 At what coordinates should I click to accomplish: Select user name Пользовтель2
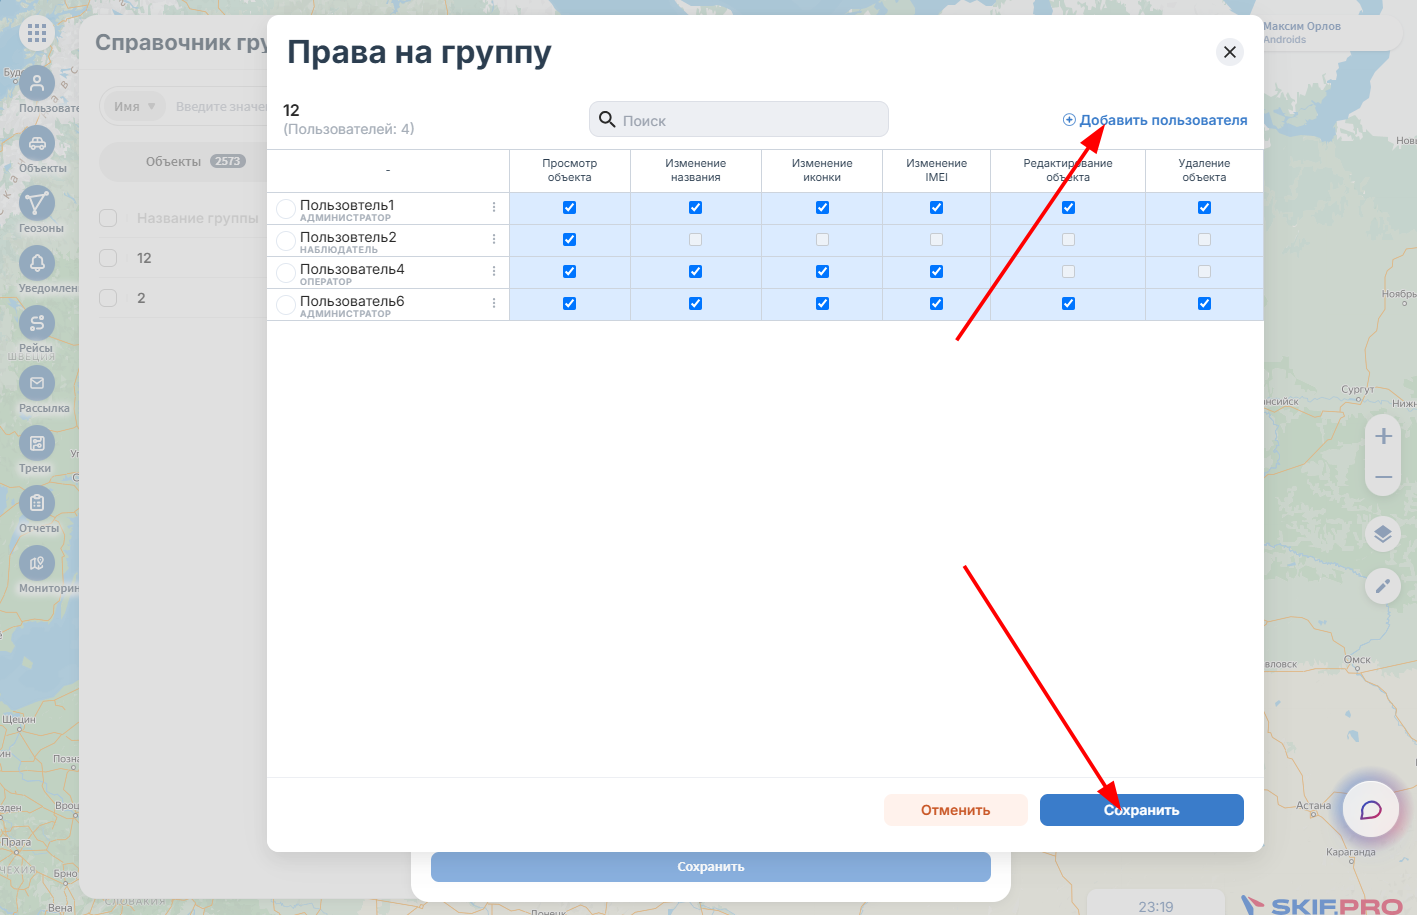348,237
